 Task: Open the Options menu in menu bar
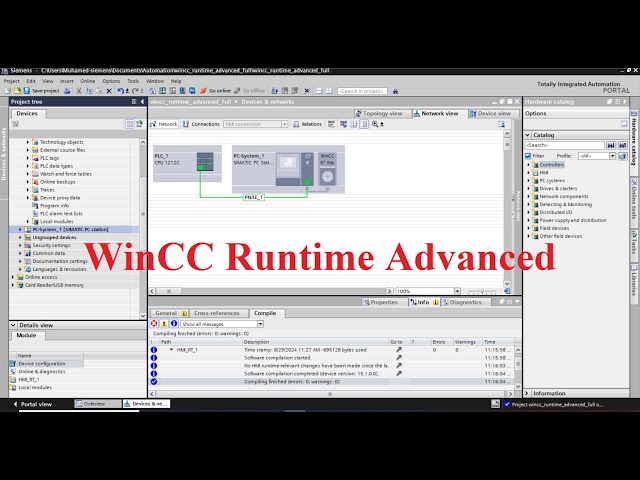111,81
